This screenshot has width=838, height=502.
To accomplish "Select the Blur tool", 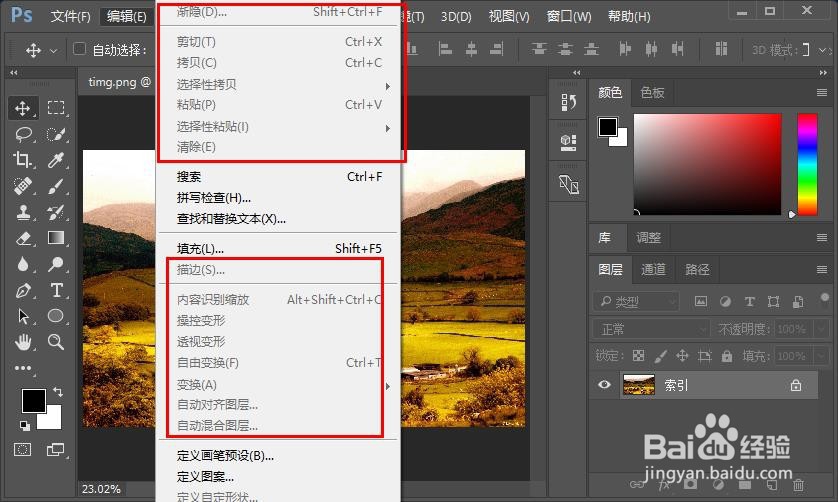I will pyautogui.click(x=22, y=264).
